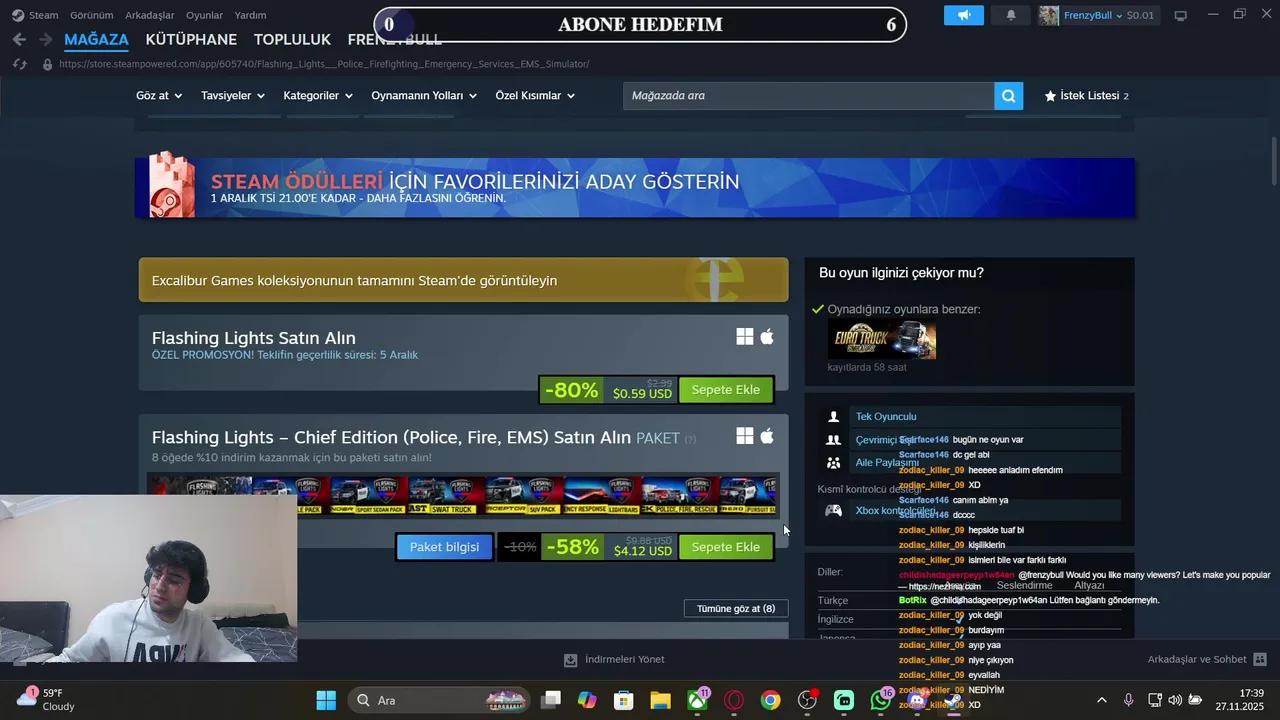Click the store URL address bar

click(324, 64)
